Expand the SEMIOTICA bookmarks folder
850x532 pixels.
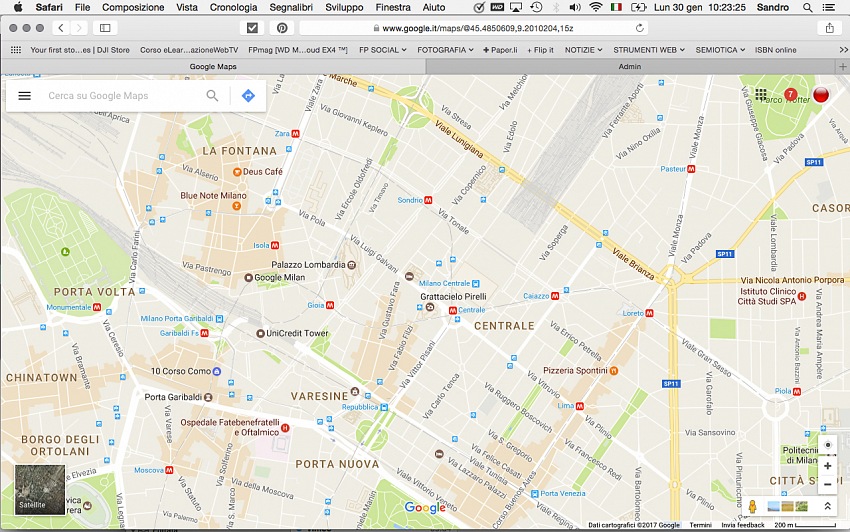pyautogui.click(x=720, y=50)
